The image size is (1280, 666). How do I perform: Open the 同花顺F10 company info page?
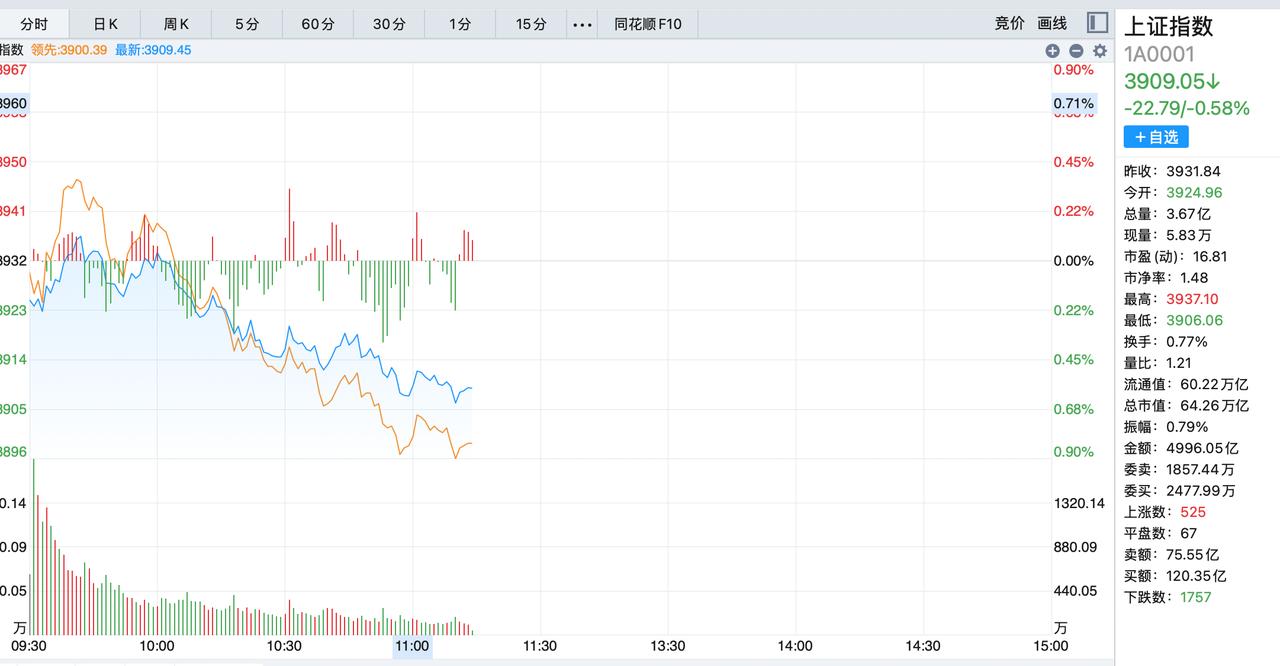[x=647, y=22]
